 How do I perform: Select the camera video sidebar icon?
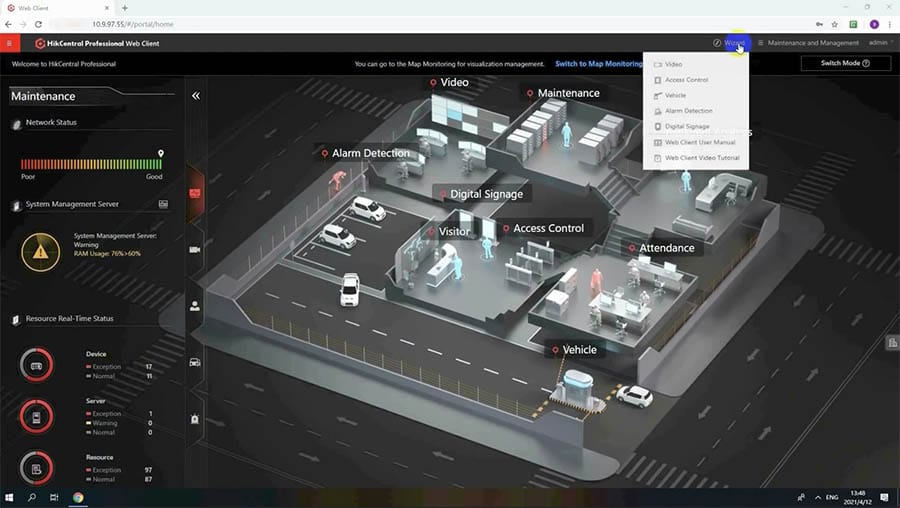coord(195,249)
